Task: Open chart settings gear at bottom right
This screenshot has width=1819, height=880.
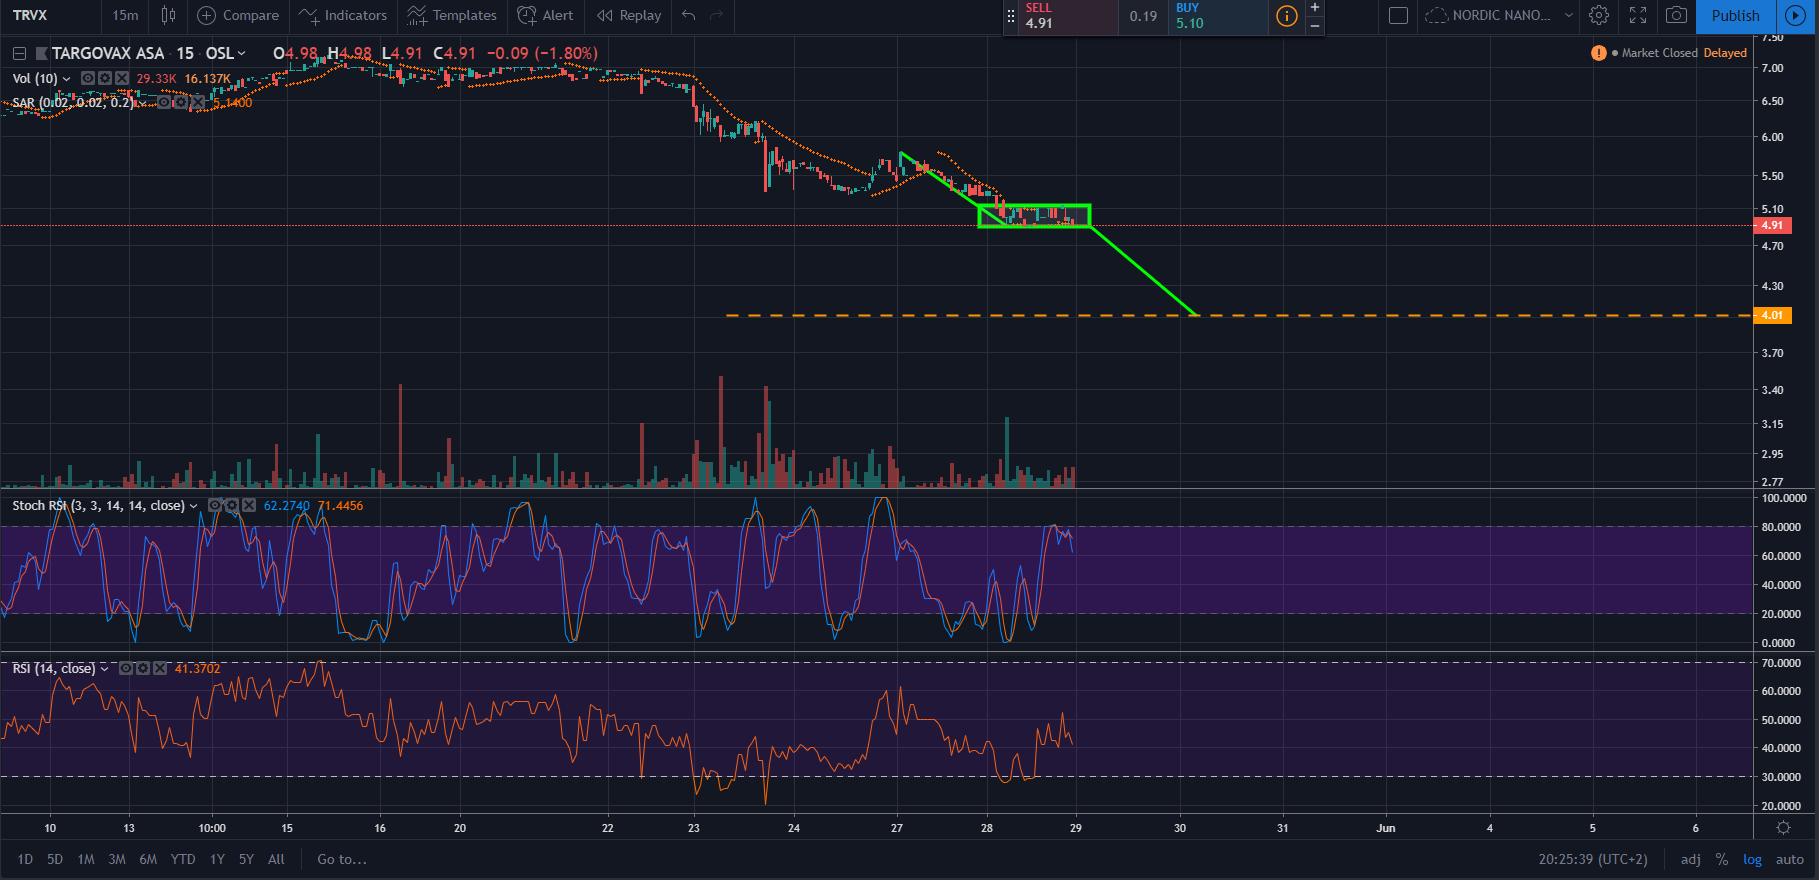Action: click(x=1783, y=828)
